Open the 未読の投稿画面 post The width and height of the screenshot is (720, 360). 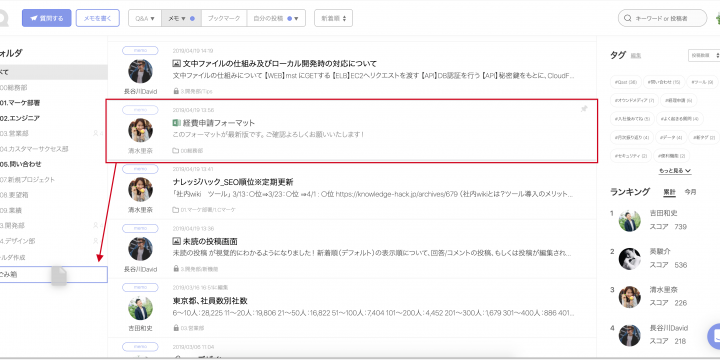[210, 242]
